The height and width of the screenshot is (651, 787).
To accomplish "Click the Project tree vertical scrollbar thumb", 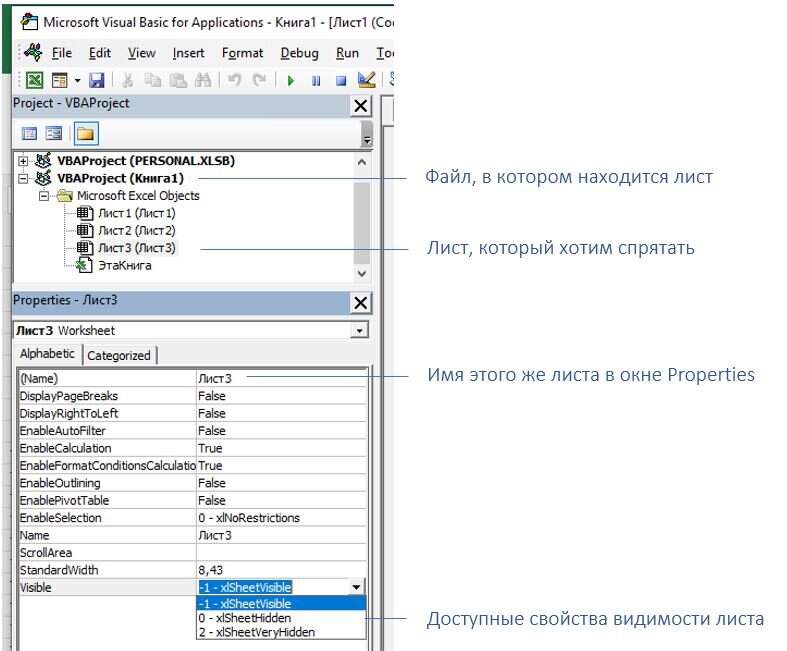I will [x=361, y=223].
